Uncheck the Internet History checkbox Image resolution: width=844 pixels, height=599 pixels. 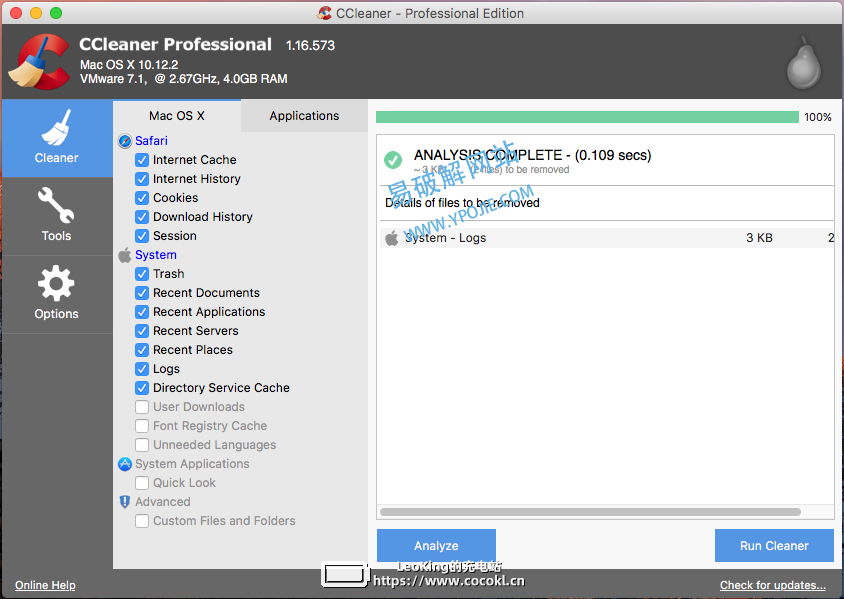click(142, 179)
